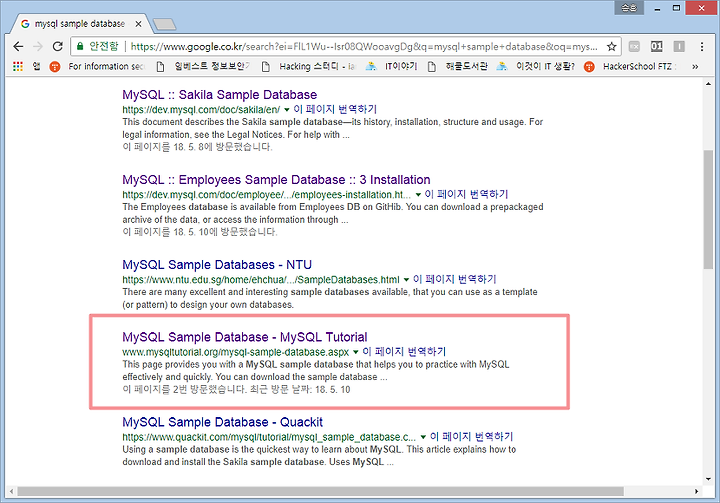Viewport: 720px width, 503px height.
Task: Expand dropdown arrow next to mysqltutorial.org URL
Action: [355, 352]
